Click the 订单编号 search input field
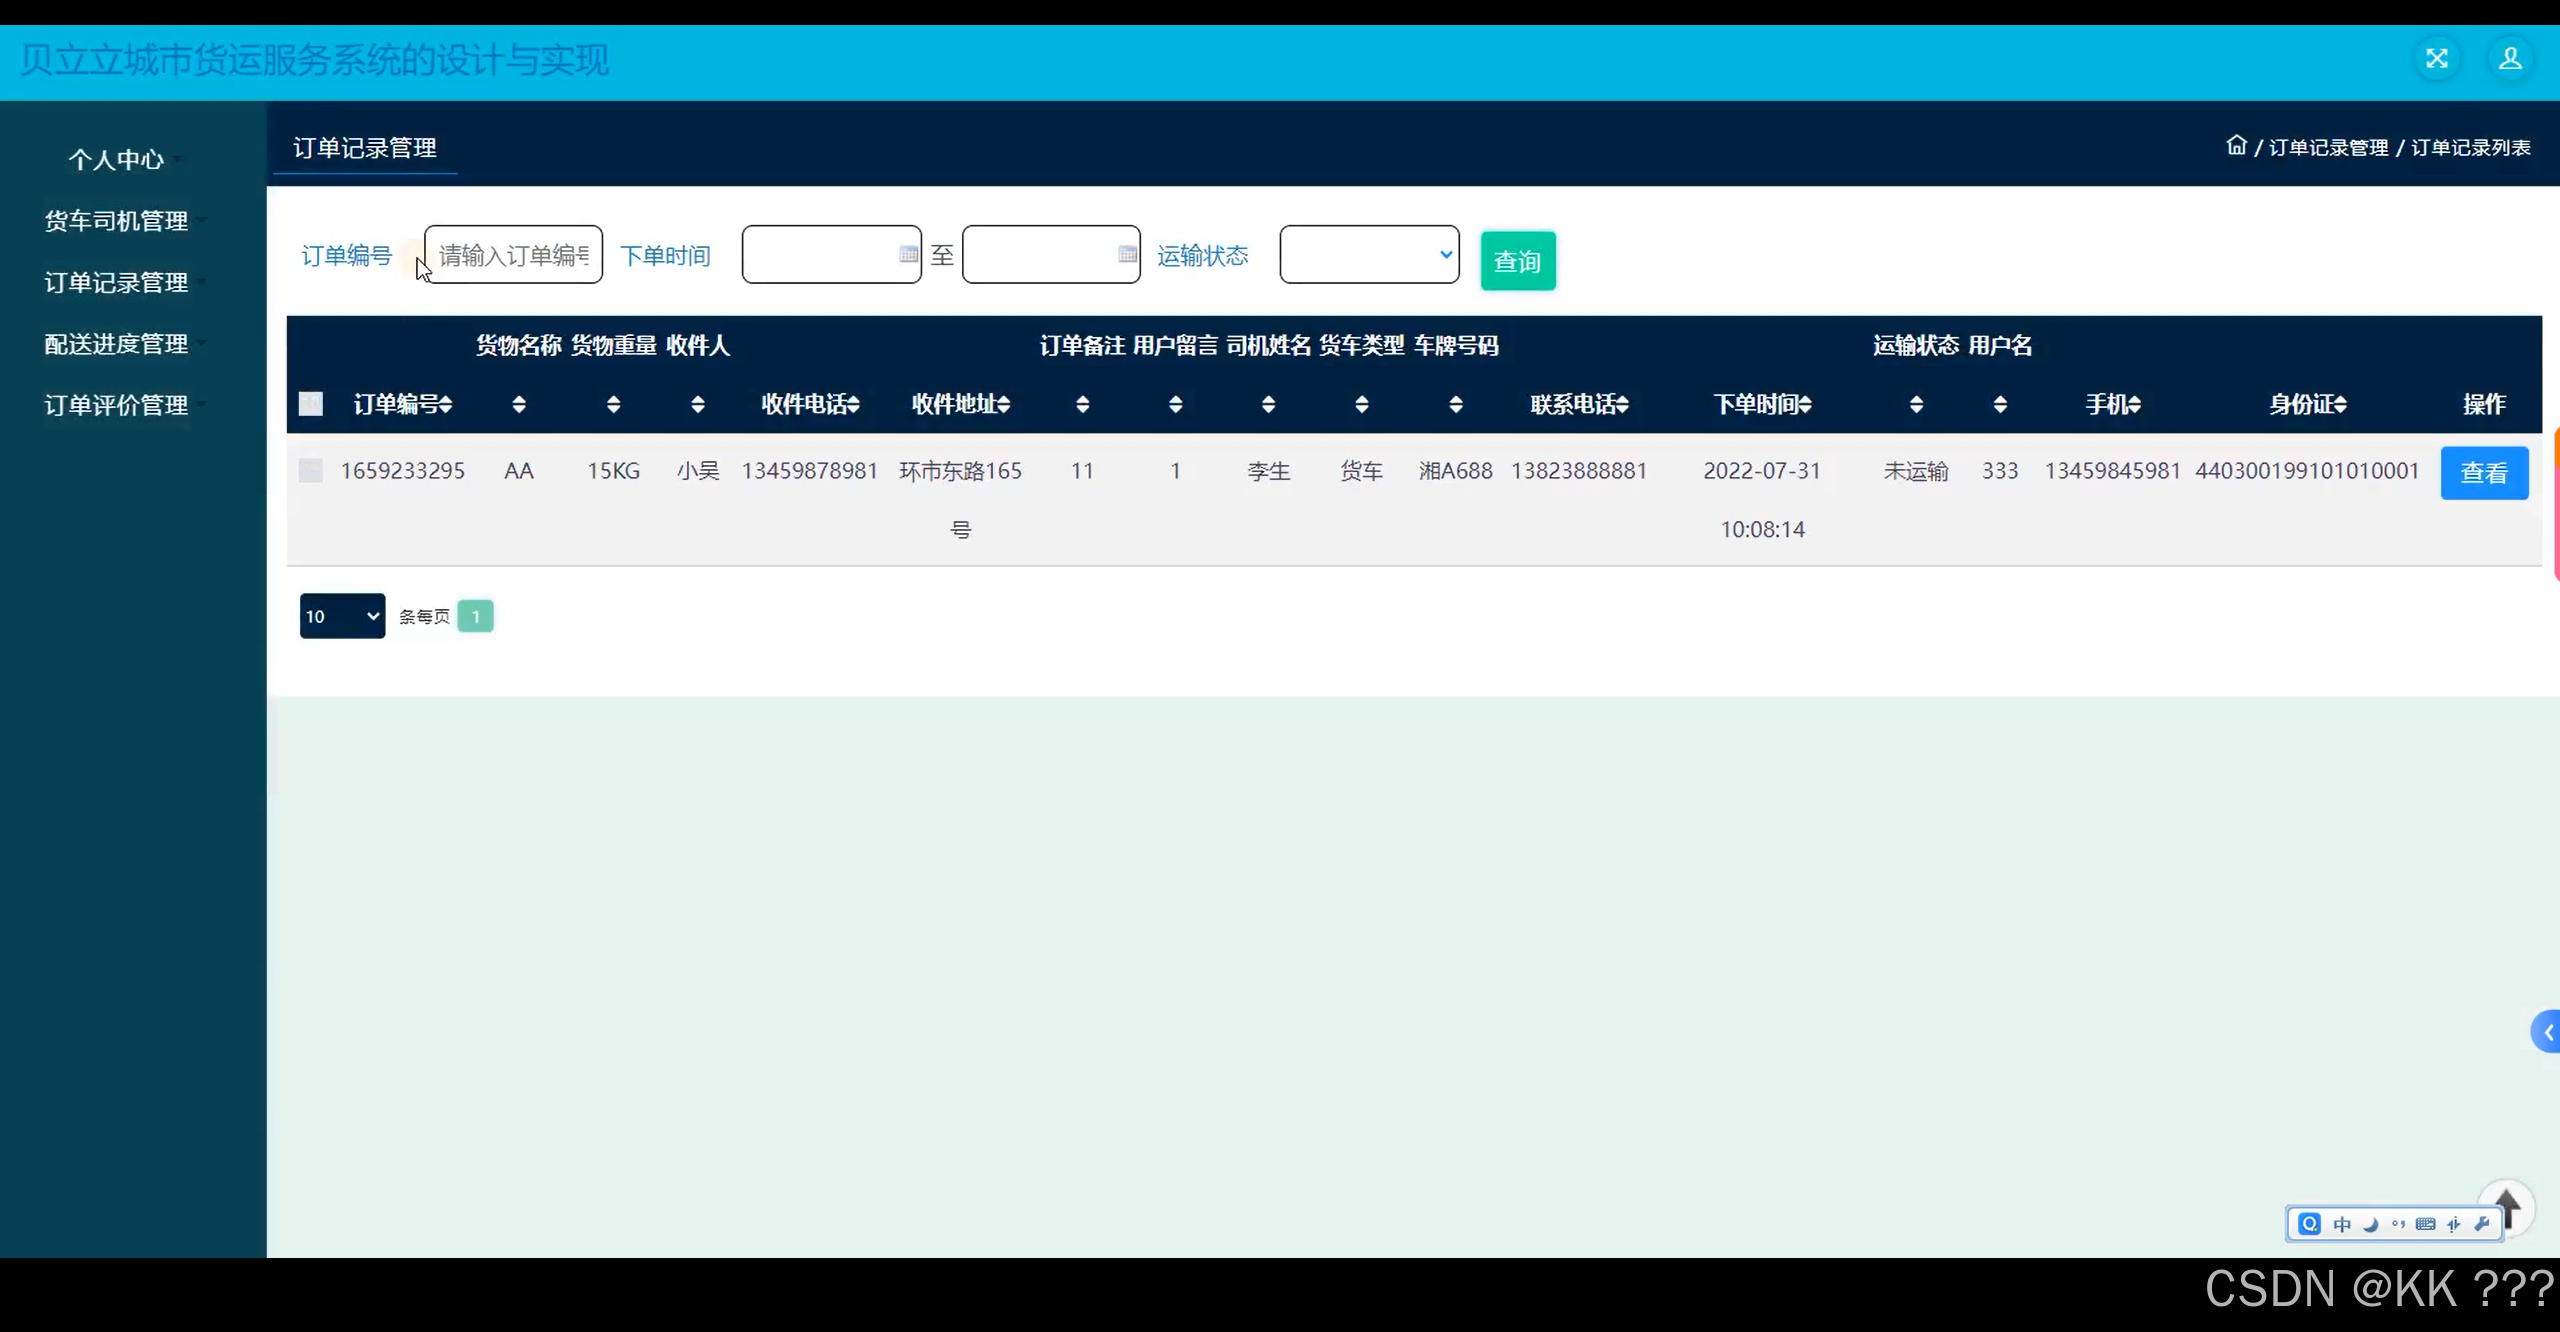This screenshot has height=1332, width=2560. pyautogui.click(x=513, y=255)
